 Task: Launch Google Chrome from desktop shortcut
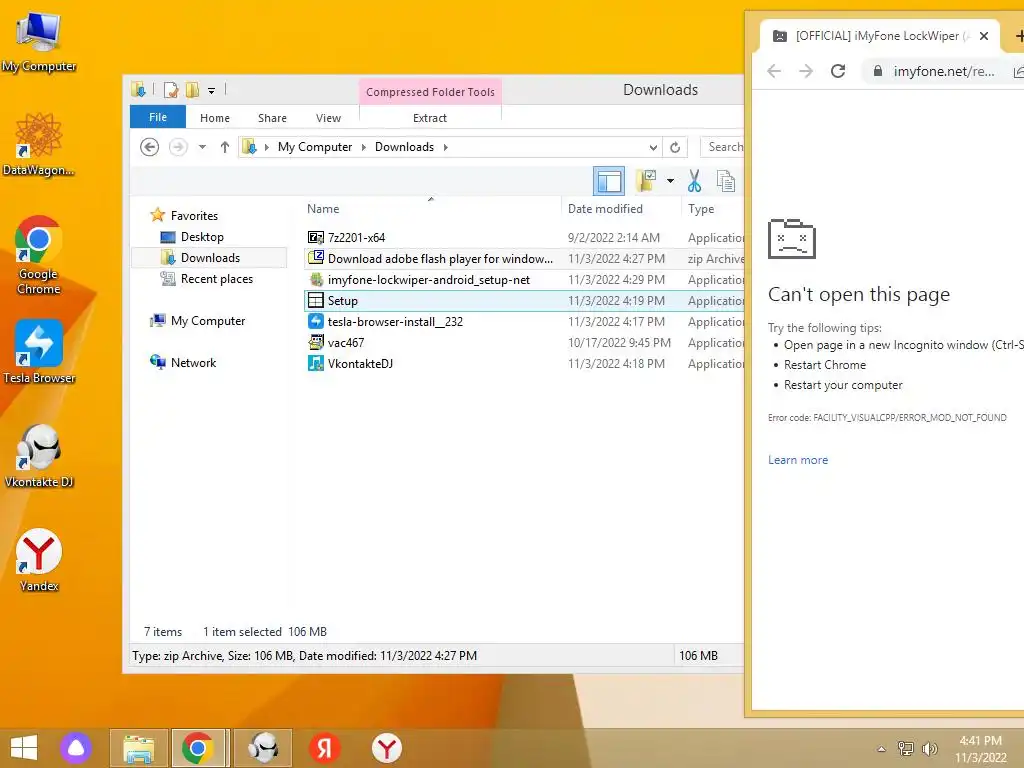(x=39, y=255)
